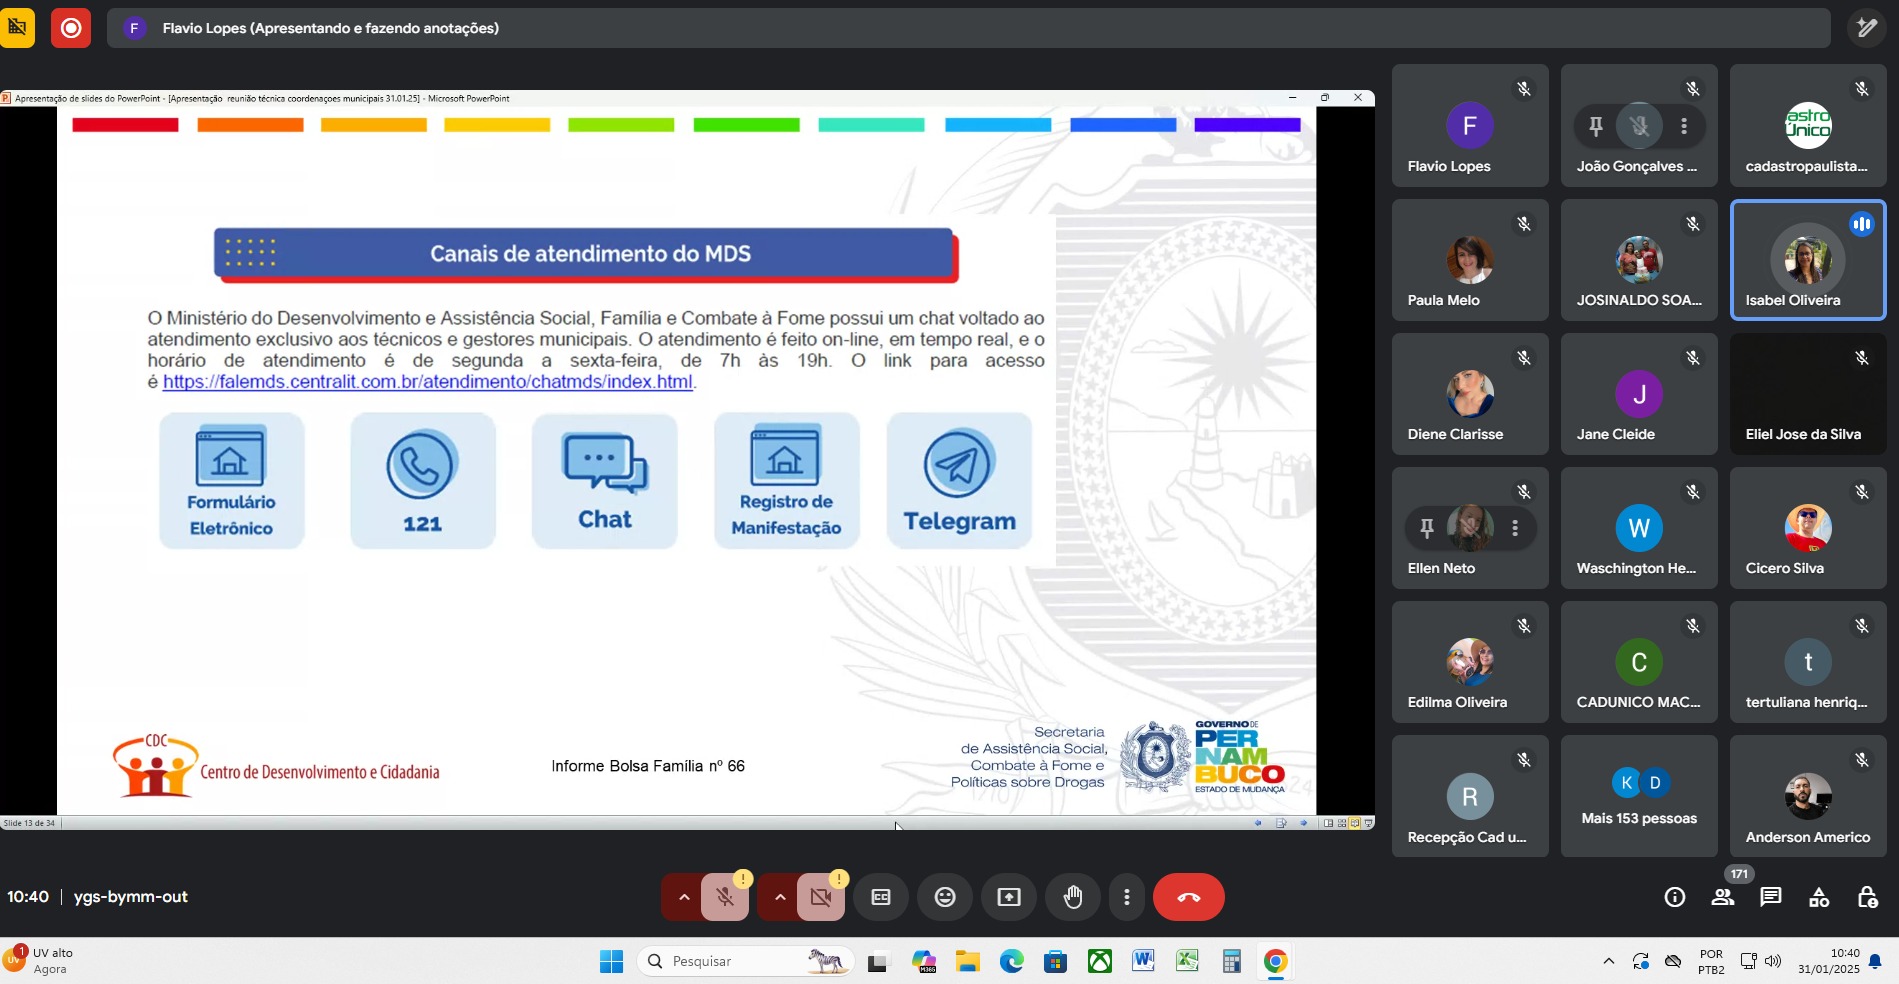
Task: Open the annotation pen tool at top right
Action: [x=1866, y=28]
